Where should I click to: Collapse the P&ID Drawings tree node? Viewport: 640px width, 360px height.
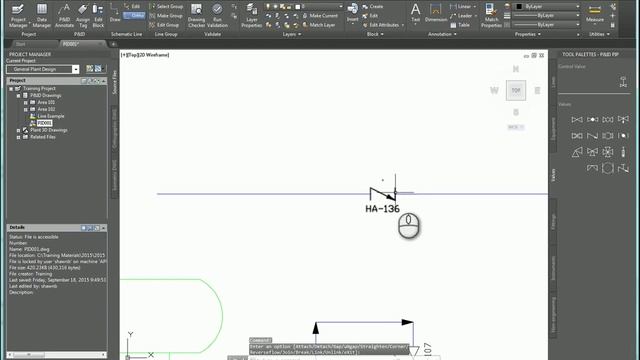point(18,96)
